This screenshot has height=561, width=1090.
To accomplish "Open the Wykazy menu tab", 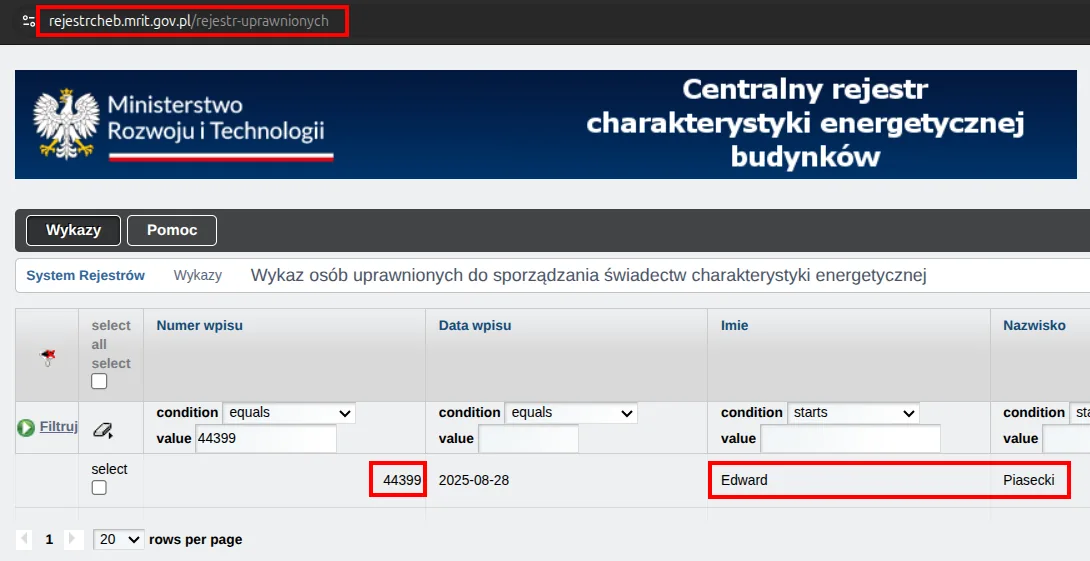I will point(74,230).
